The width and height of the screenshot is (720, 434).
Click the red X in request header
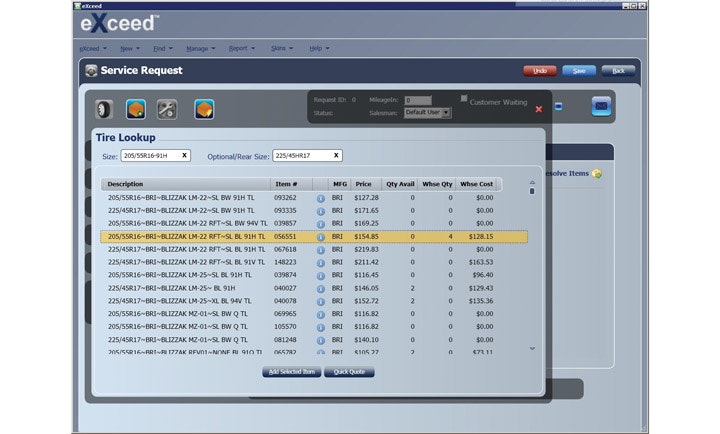(x=539, y=108)
